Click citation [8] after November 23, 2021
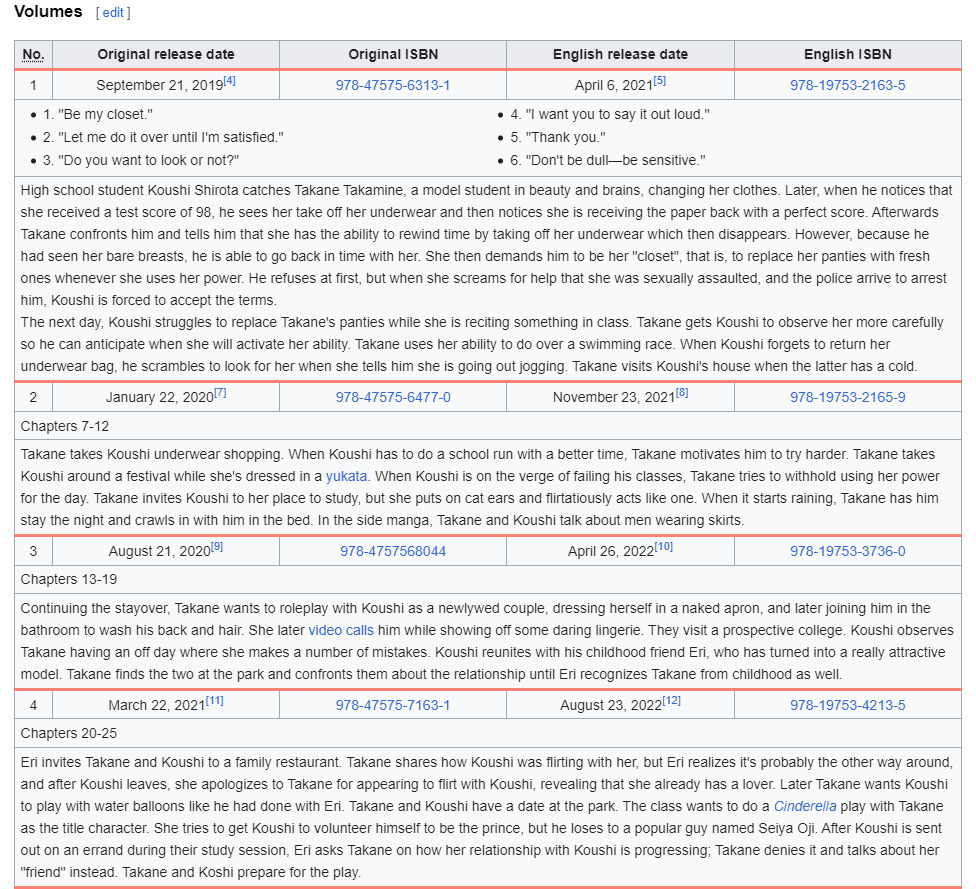976x889 pixels. [x=682, y=393]
